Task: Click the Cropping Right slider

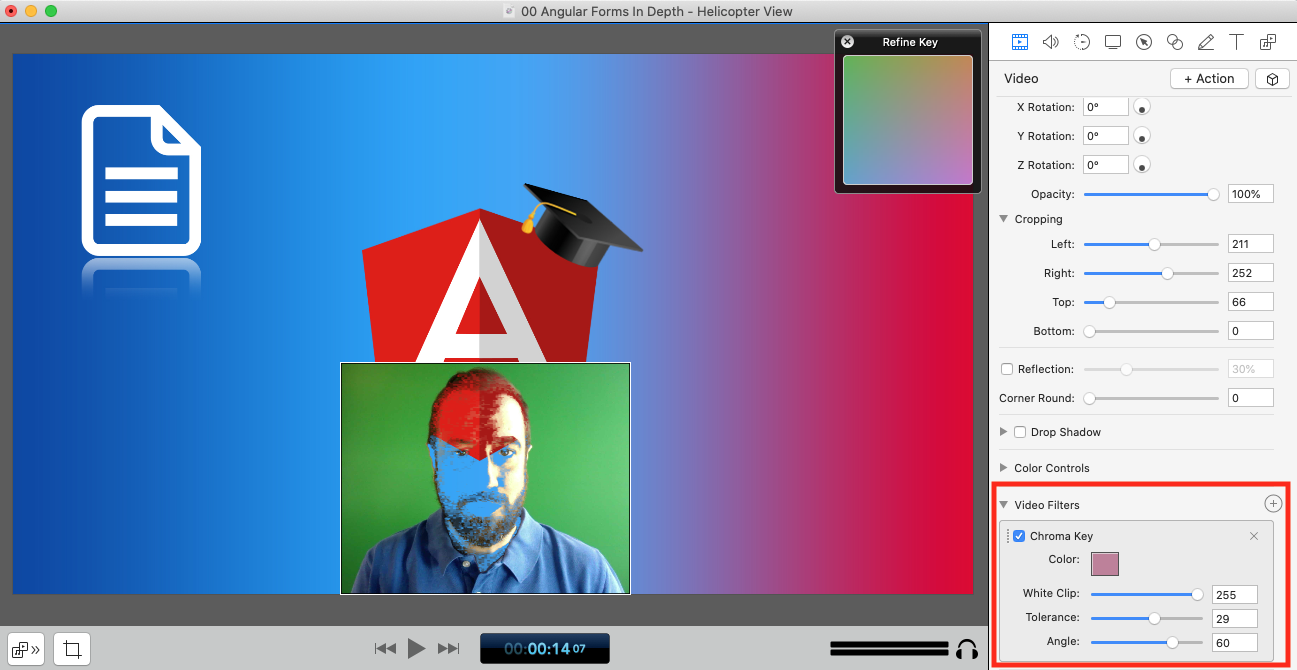Action: [1151, 273]
